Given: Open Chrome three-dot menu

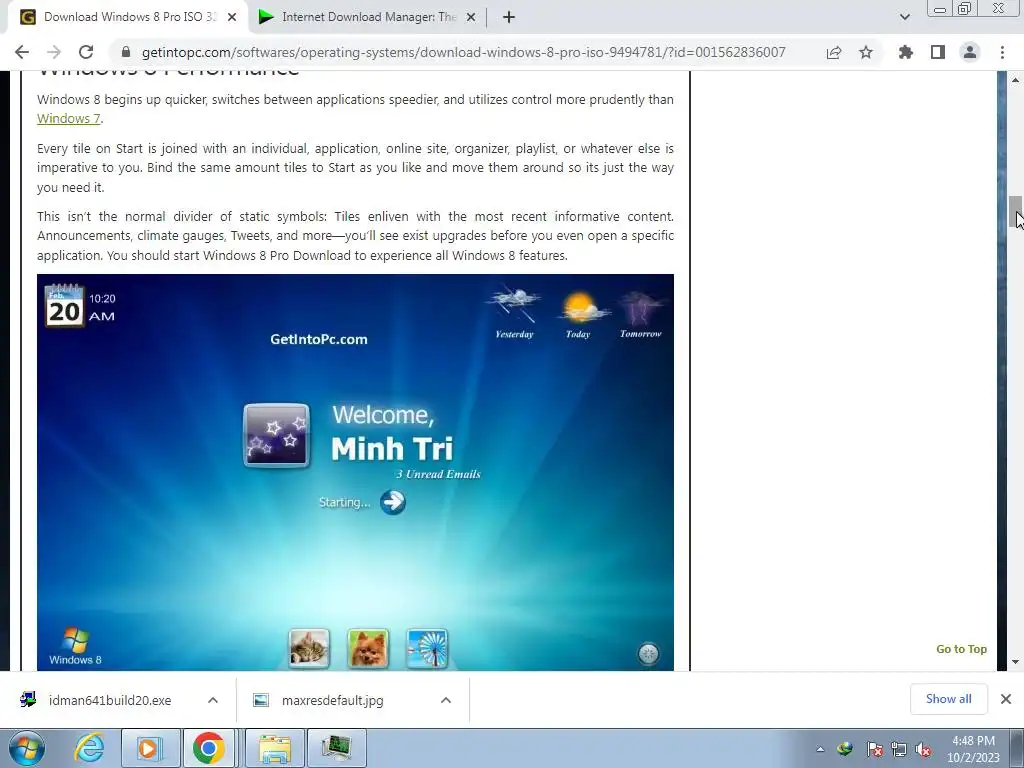Looking at the screenshot, I should tap(1002, 52).
